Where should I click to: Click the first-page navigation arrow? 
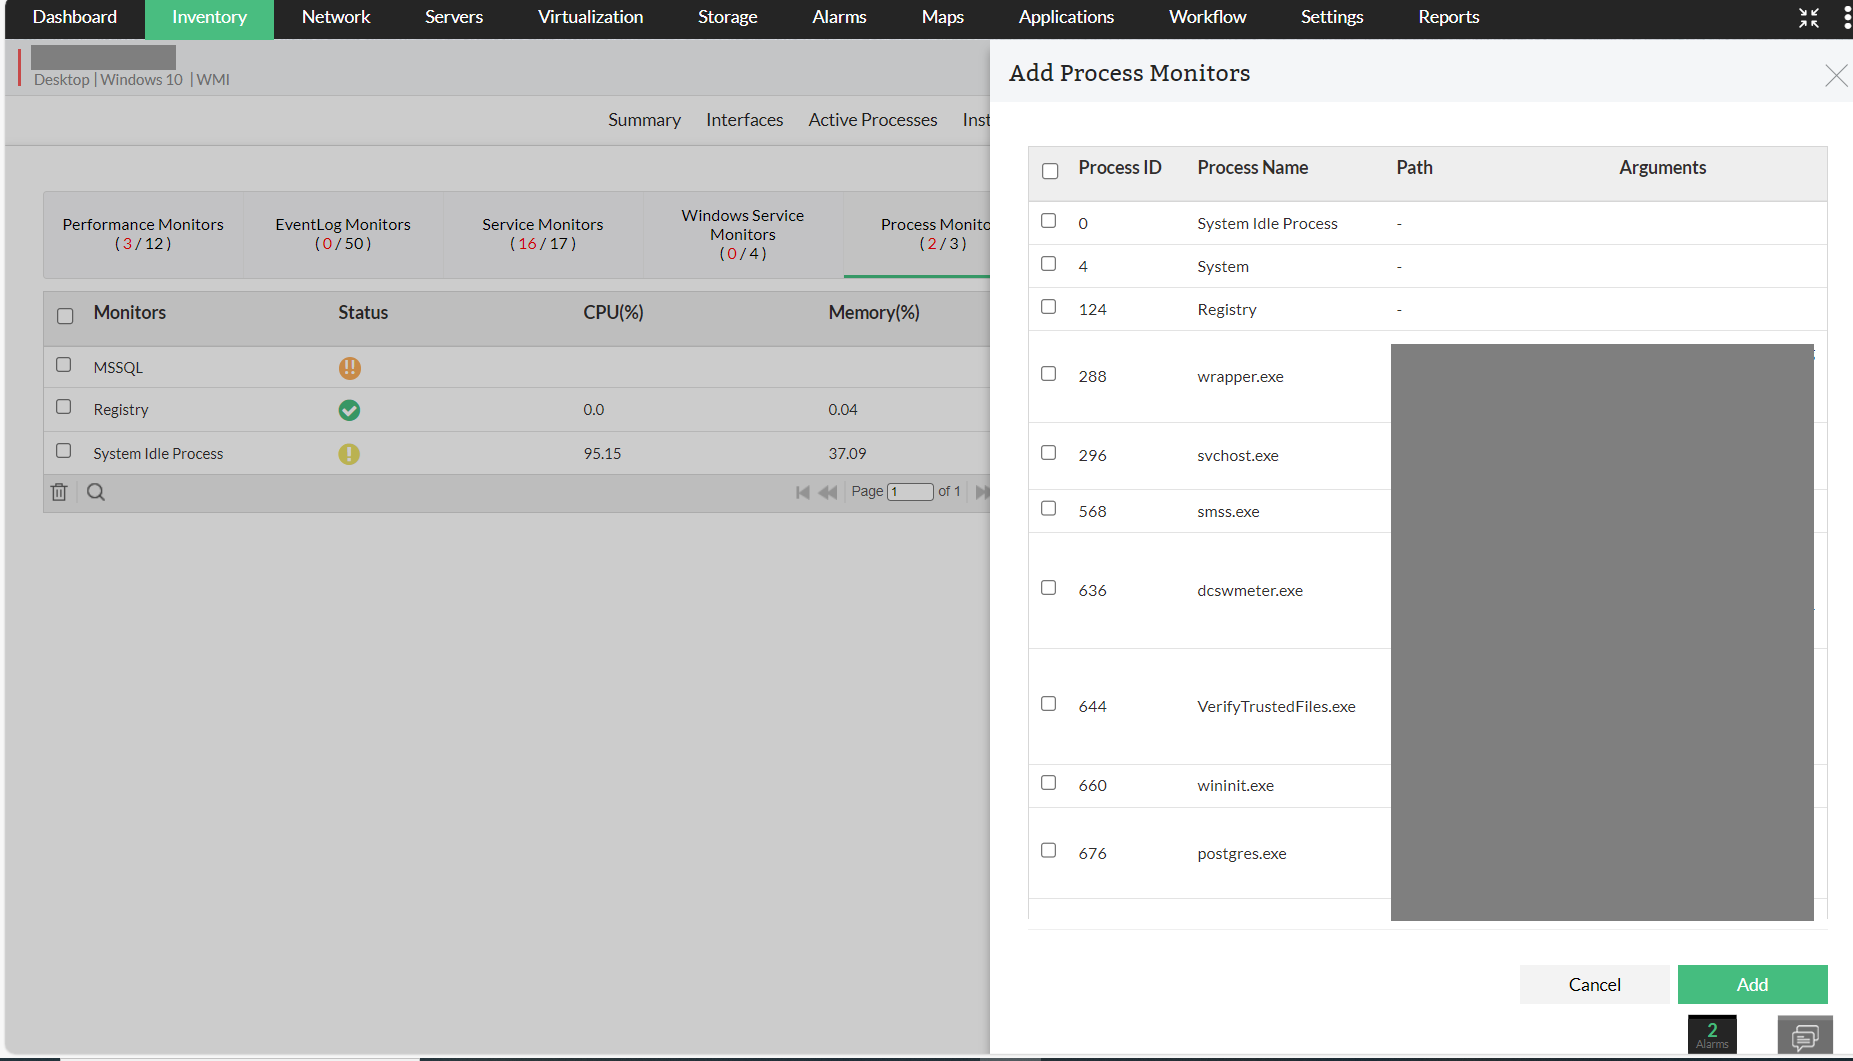tap(803, 491)
